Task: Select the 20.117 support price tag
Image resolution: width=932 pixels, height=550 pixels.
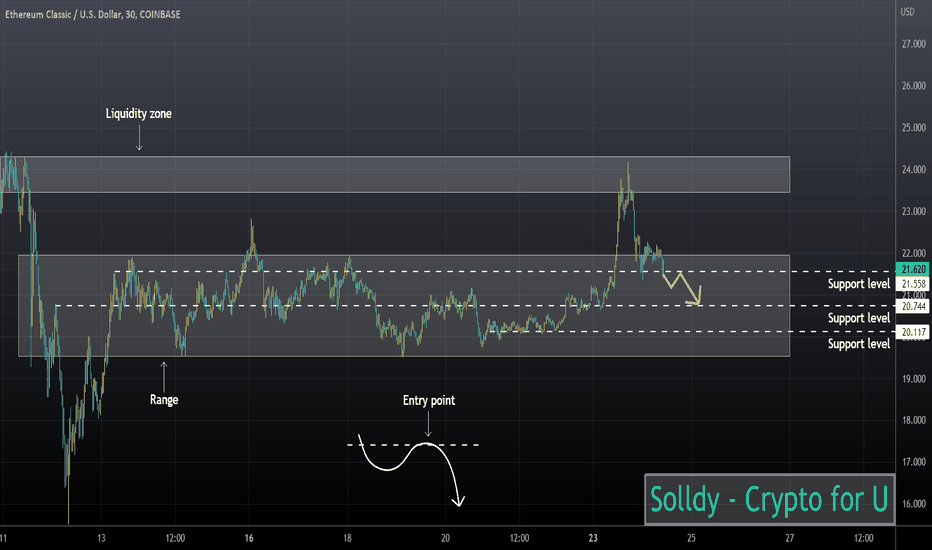Action: pyautogui.click(x=912, y=332)
